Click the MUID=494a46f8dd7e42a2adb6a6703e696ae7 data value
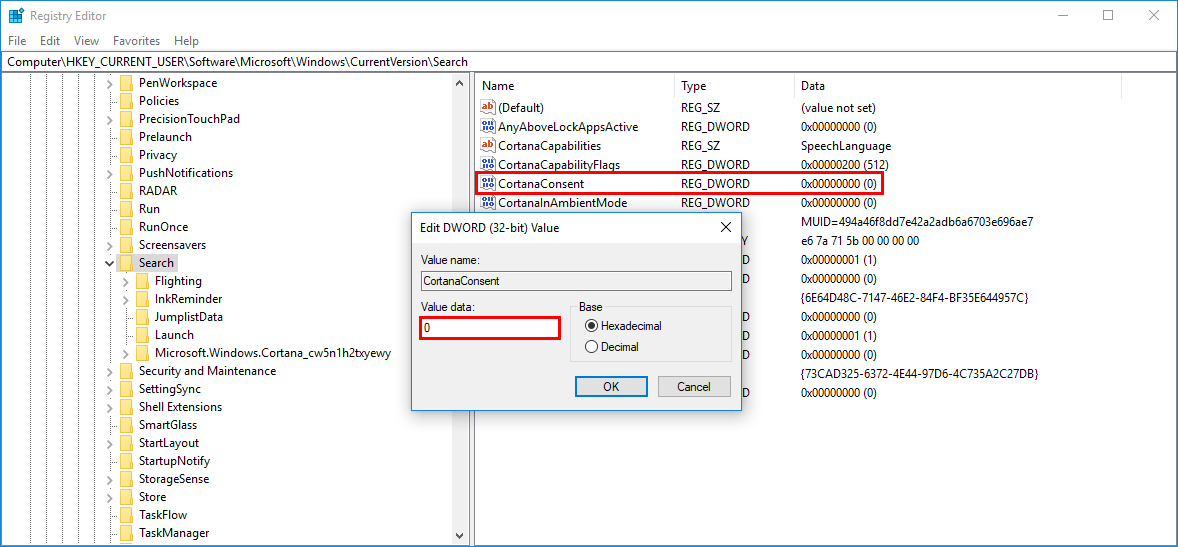This screenshot has width=1178, height=547. 917,222
